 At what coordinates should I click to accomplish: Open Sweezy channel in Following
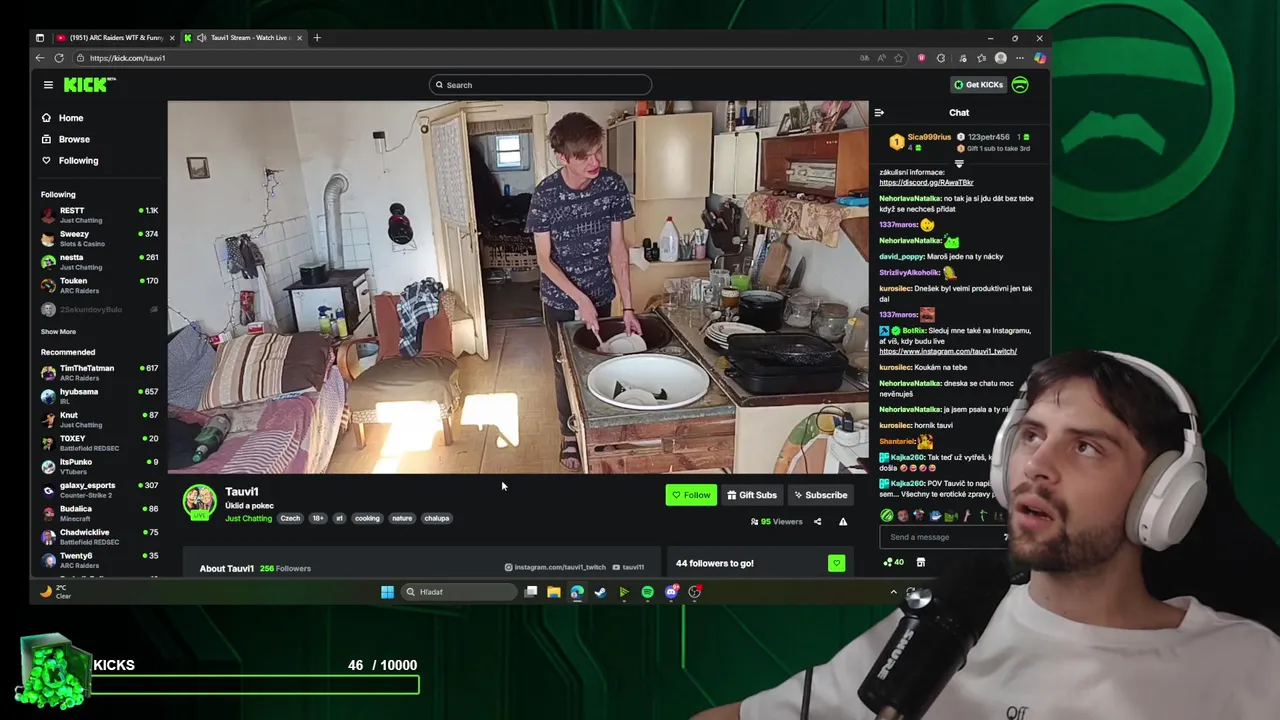(99, 239)
